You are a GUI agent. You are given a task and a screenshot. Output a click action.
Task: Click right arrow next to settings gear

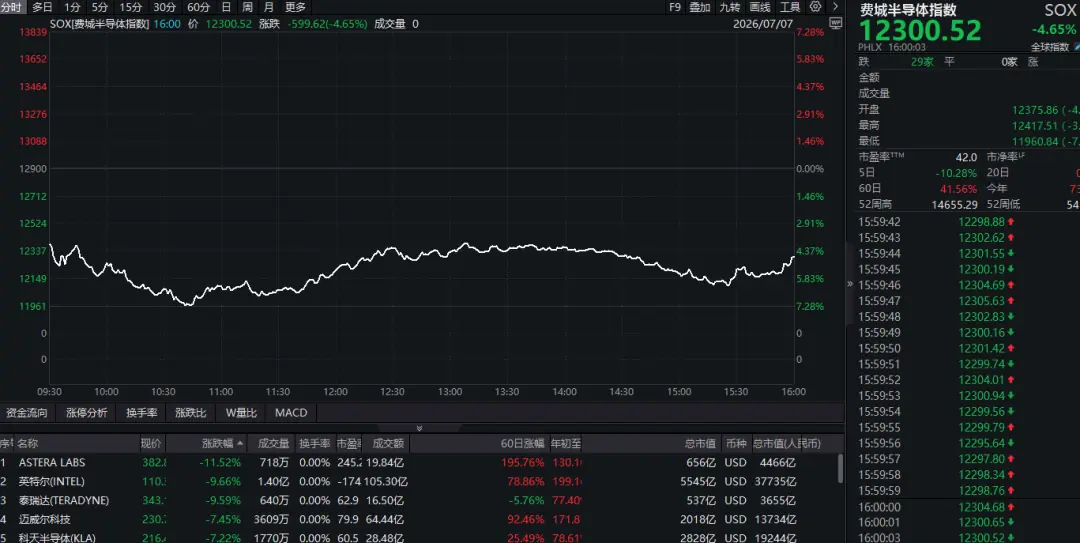[x=835, y=7]
